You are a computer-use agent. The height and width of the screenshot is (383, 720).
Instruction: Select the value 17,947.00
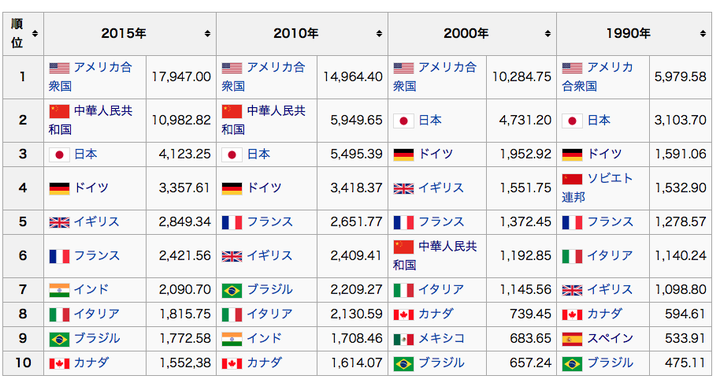pos(181,77)
